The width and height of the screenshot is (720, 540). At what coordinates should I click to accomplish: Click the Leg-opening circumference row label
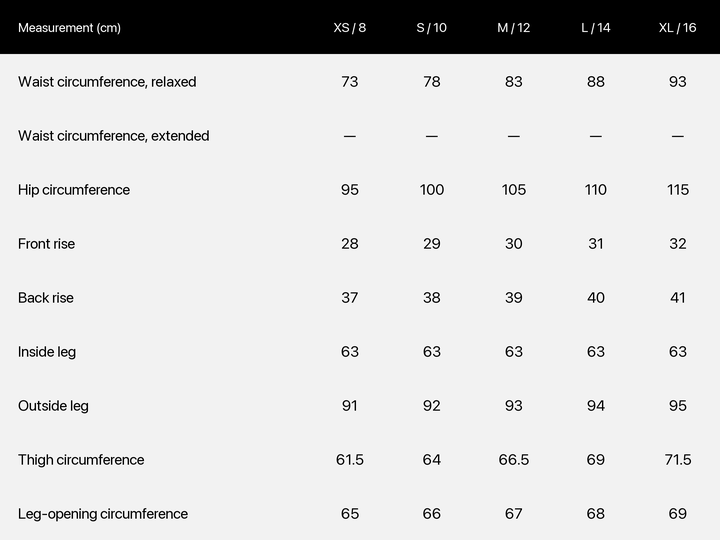click(x=103, y=514)
